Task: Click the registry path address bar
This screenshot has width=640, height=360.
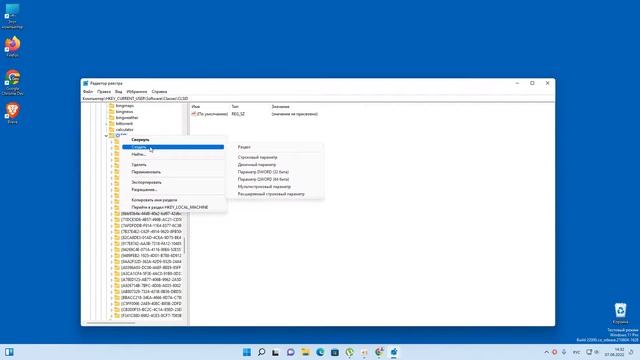Action: tap(318, 99)
